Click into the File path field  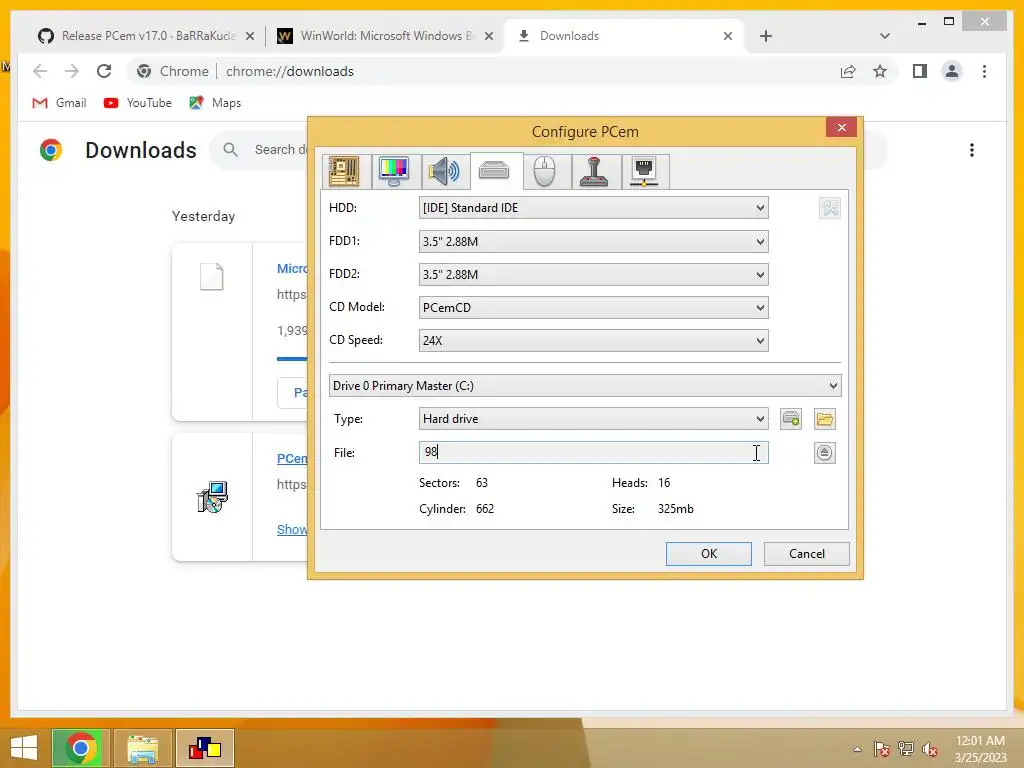coord(593,453)
